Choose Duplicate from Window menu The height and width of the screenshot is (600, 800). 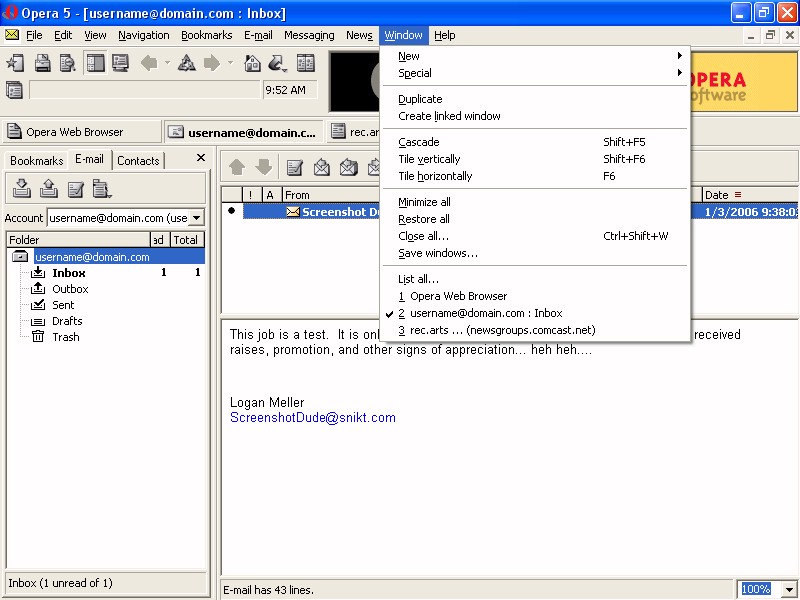click(x=536, y=99)
